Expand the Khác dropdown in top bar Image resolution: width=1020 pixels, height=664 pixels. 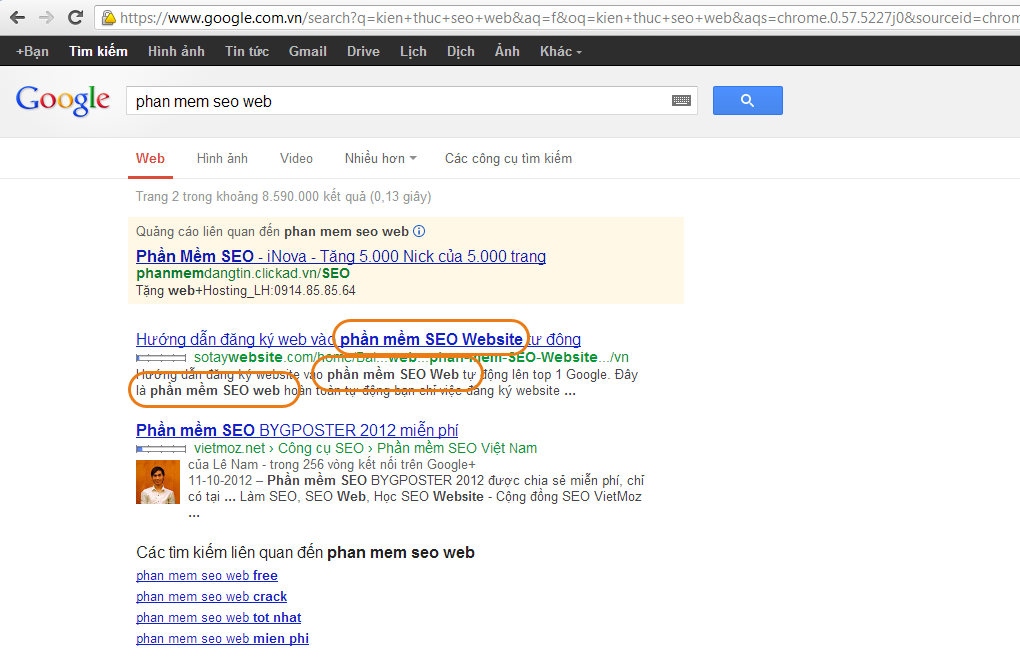coord(561,51)
